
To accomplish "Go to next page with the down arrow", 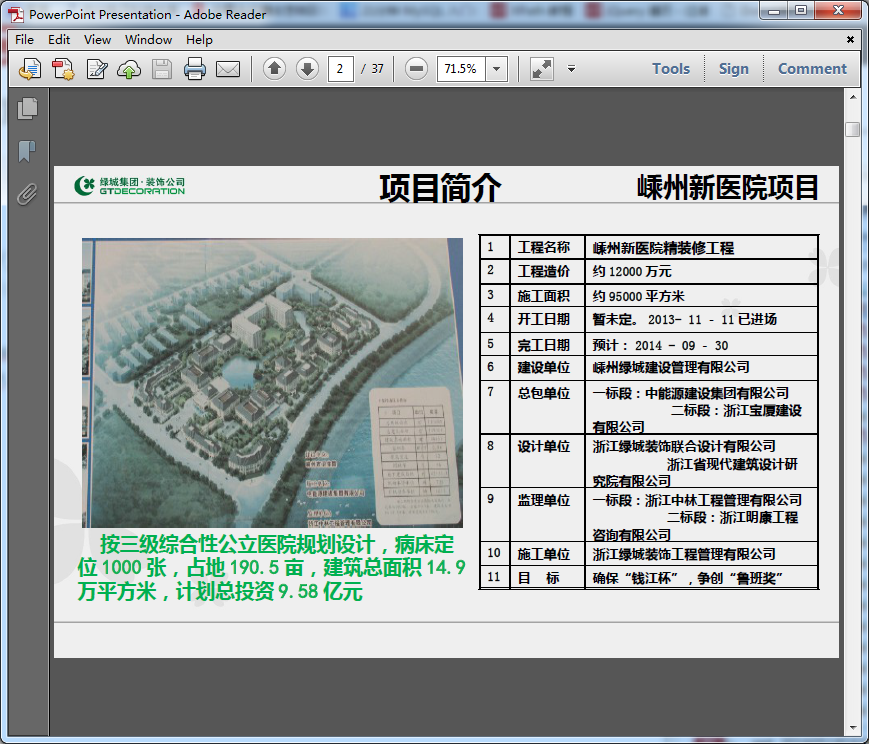I will (307, 69).
